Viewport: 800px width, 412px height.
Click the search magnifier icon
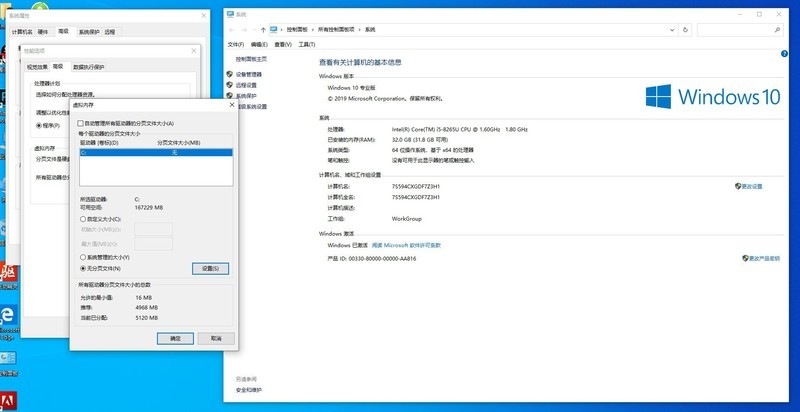778,30
